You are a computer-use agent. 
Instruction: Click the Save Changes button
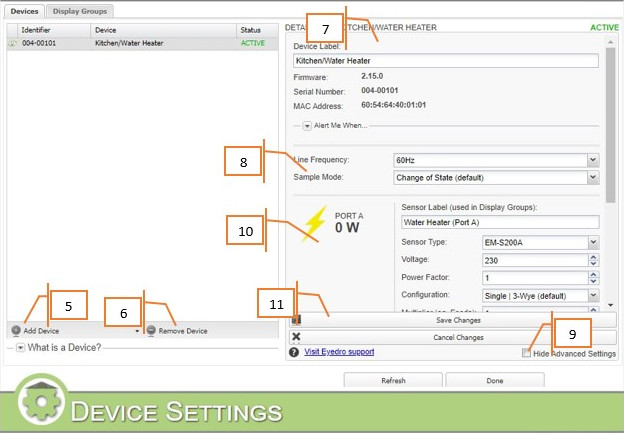[x=452, y=320]
